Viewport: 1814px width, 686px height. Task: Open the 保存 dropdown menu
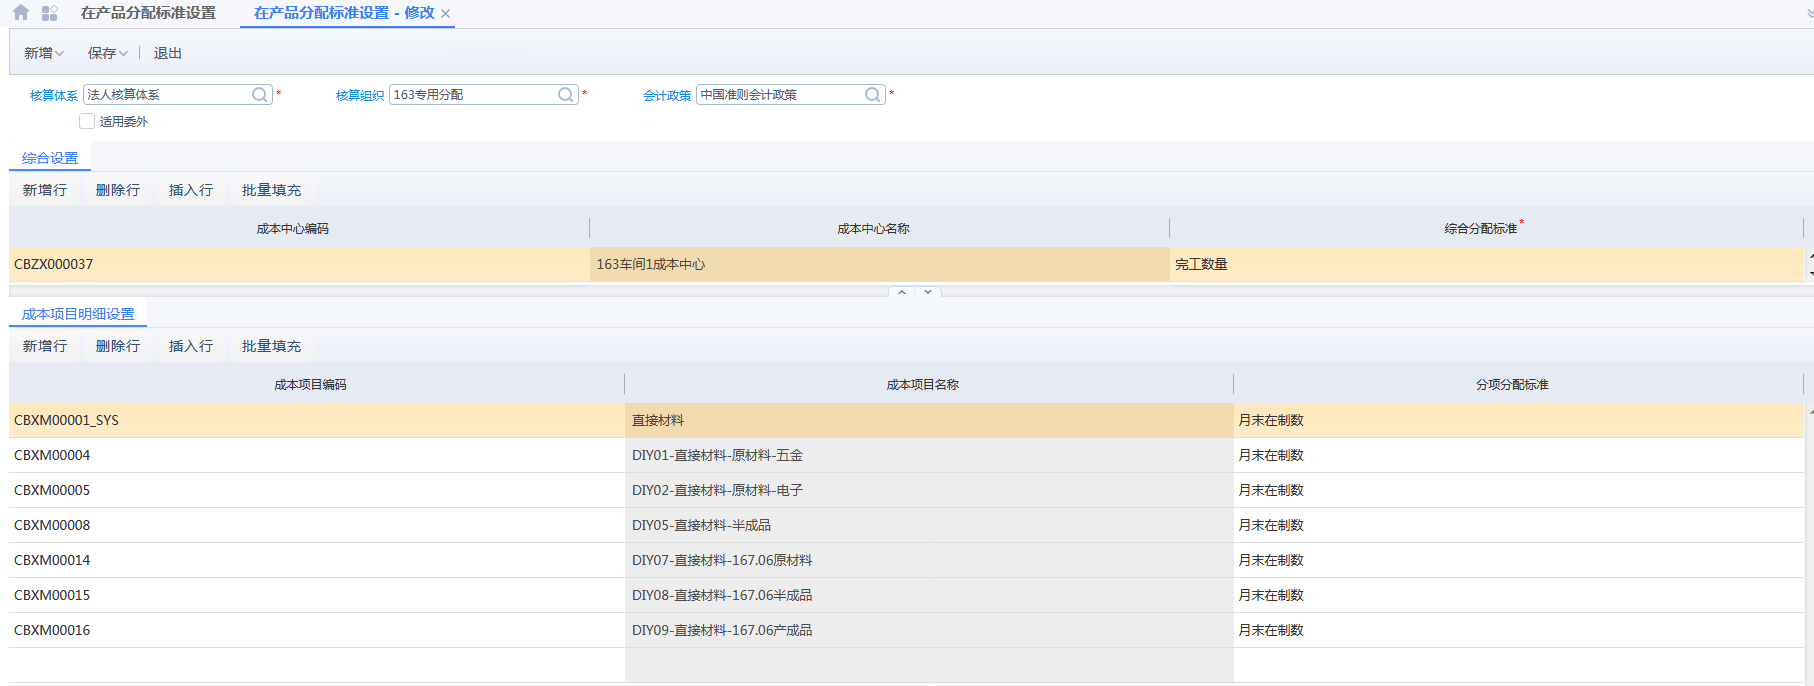pos(107,53)
